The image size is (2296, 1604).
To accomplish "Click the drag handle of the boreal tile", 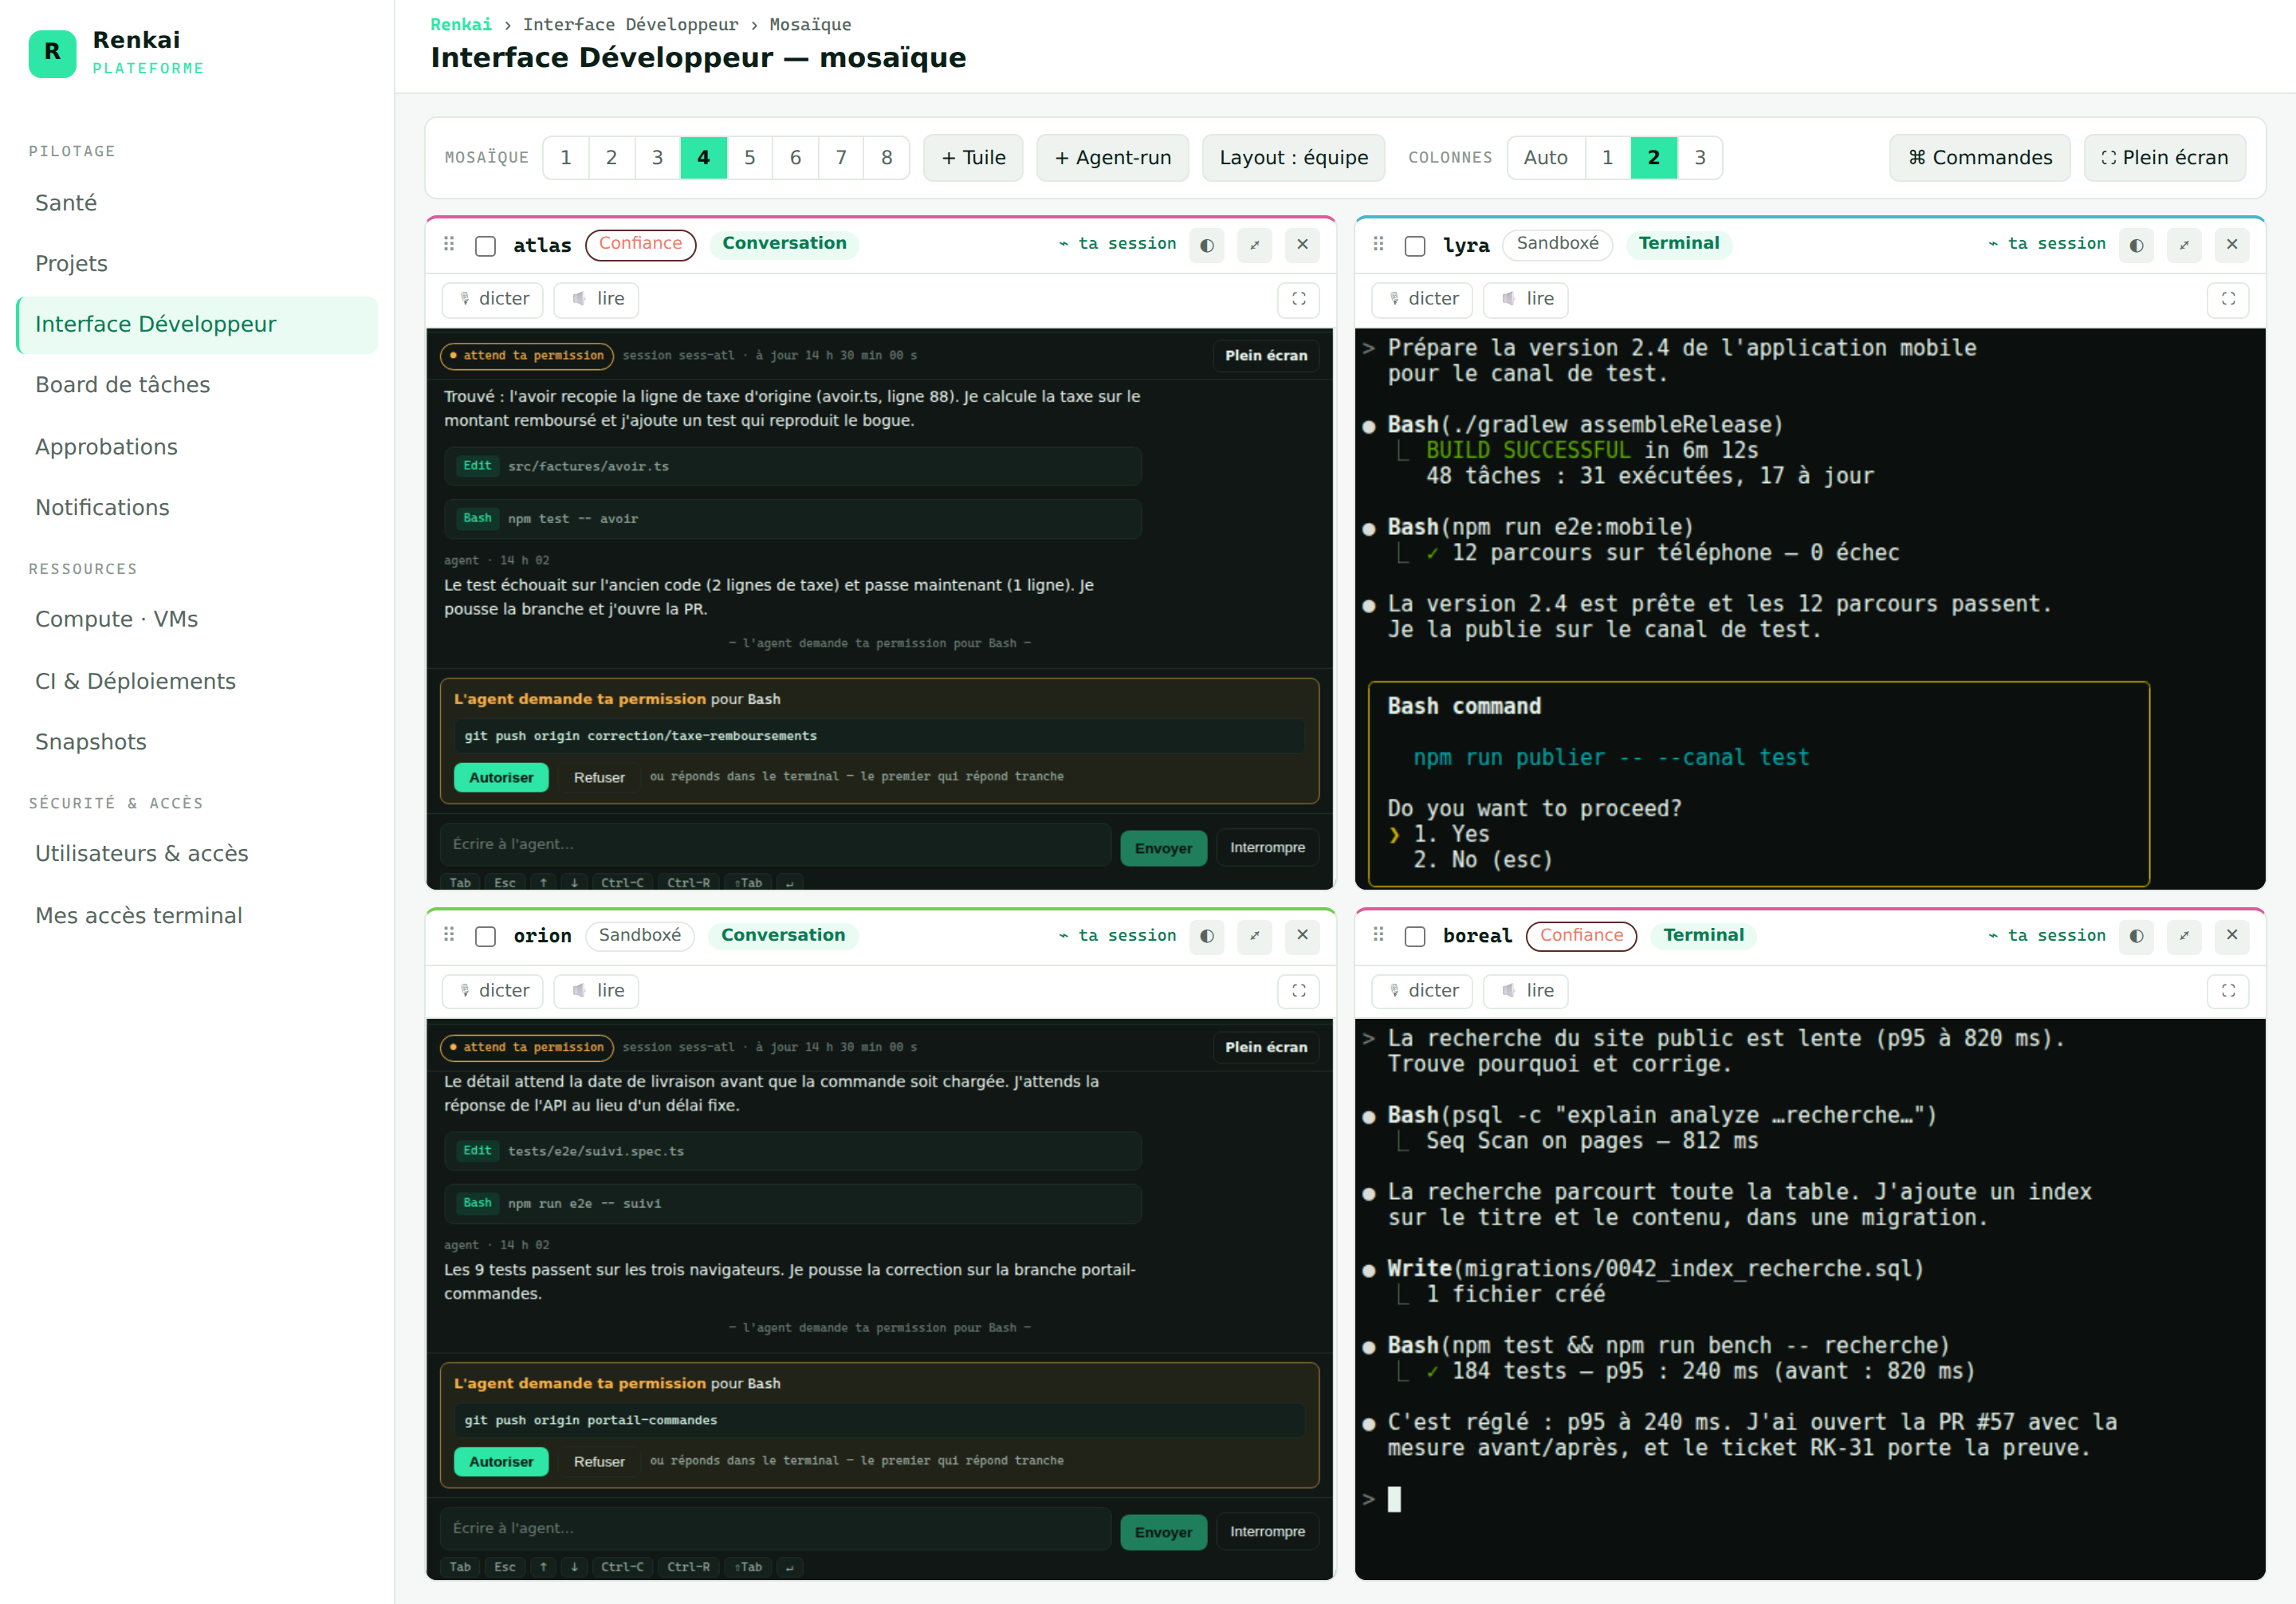I will (x=1378, y=935).
